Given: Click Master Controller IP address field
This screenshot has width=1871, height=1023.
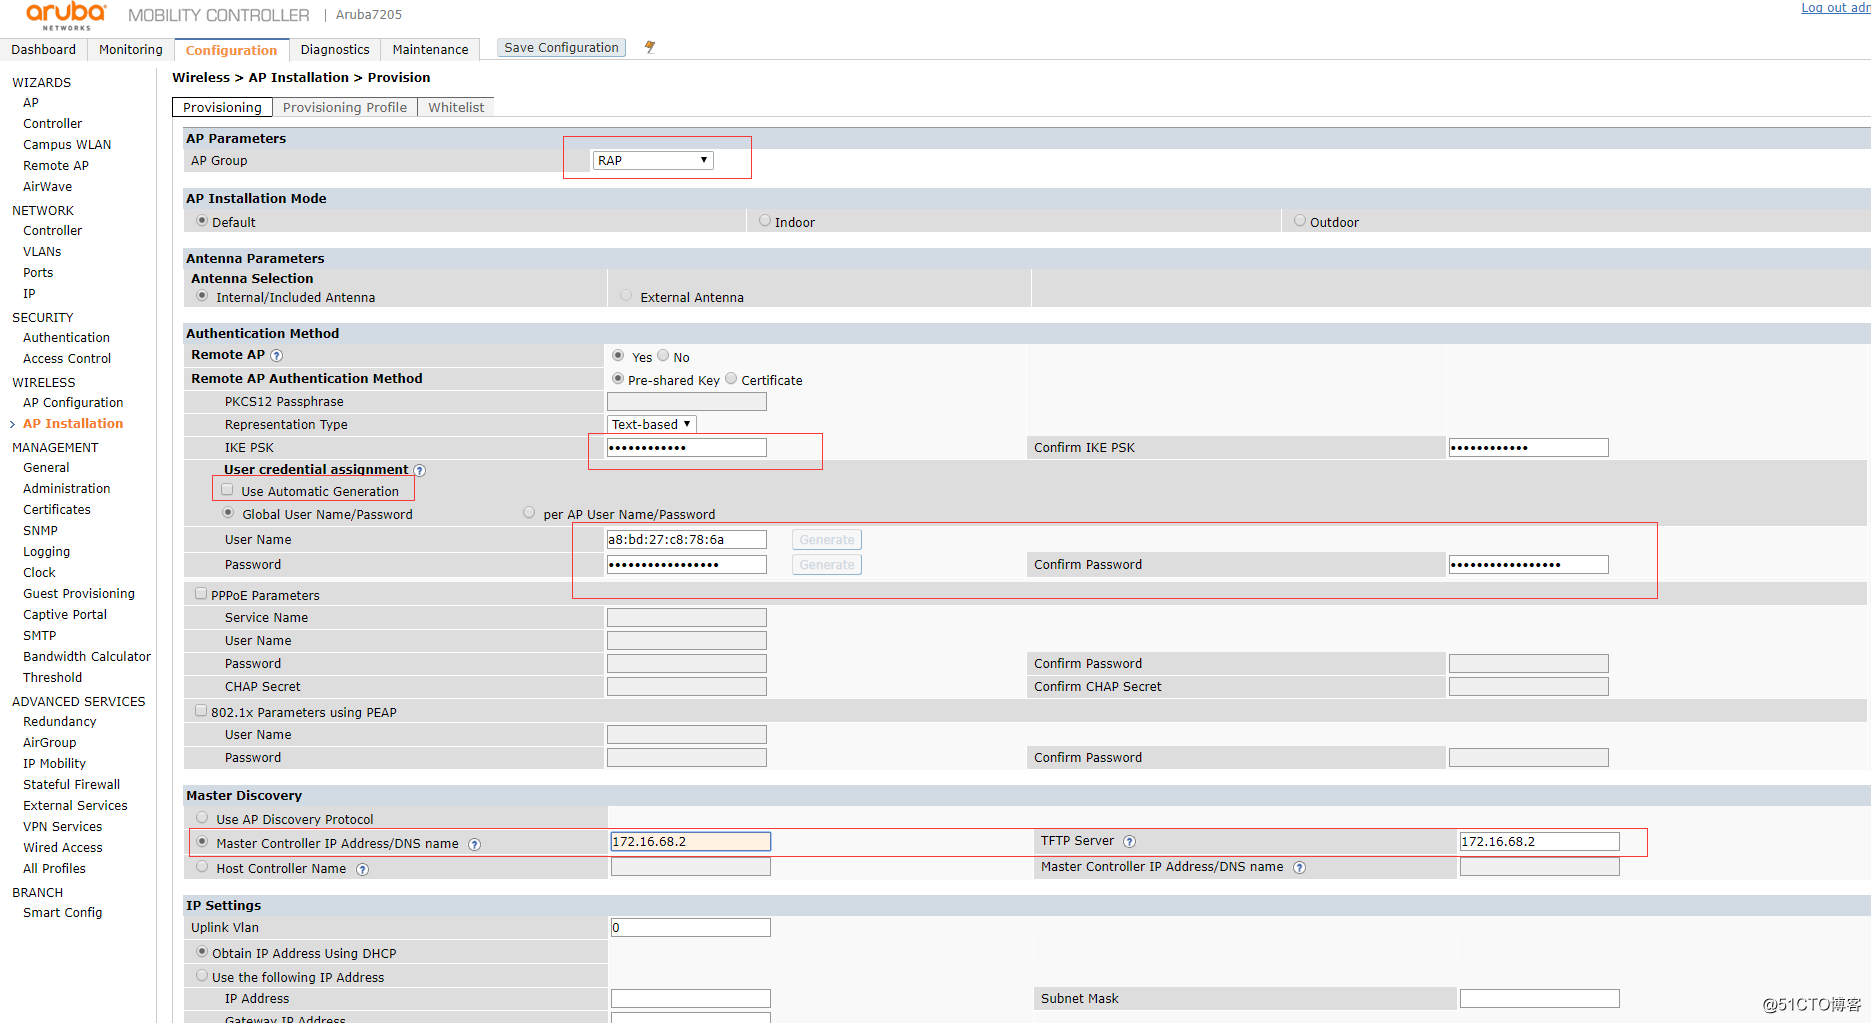Looking at the screenshot, I should pyautogui.click(x=691, y=842).
